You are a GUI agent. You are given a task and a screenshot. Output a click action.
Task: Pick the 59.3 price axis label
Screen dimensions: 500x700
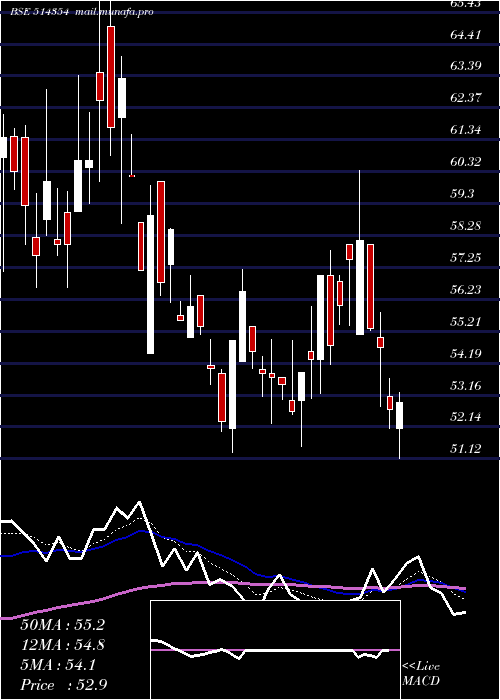point(462,194)
